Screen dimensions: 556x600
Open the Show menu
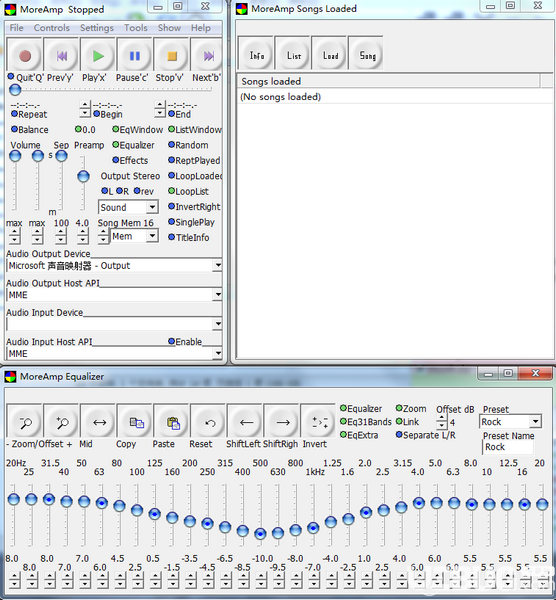coord(169,28)
